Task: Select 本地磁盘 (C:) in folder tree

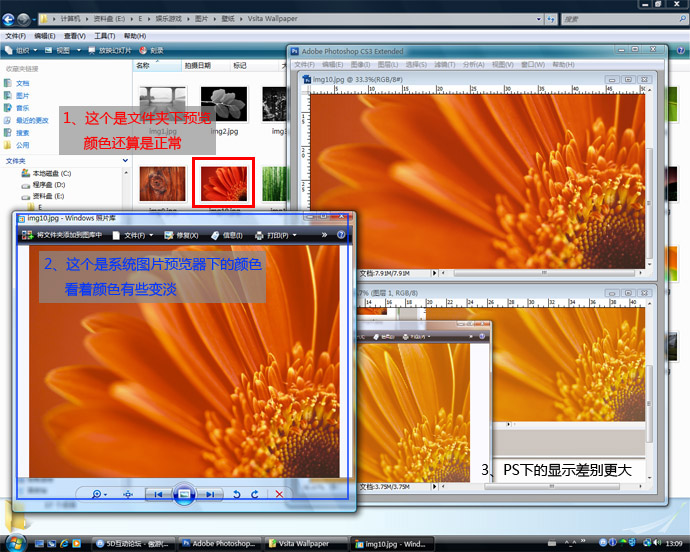Action: point(47,173)
